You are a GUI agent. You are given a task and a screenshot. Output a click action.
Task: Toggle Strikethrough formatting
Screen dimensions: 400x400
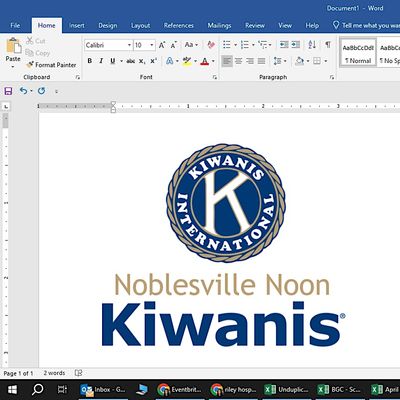click(x=131, y=61)
